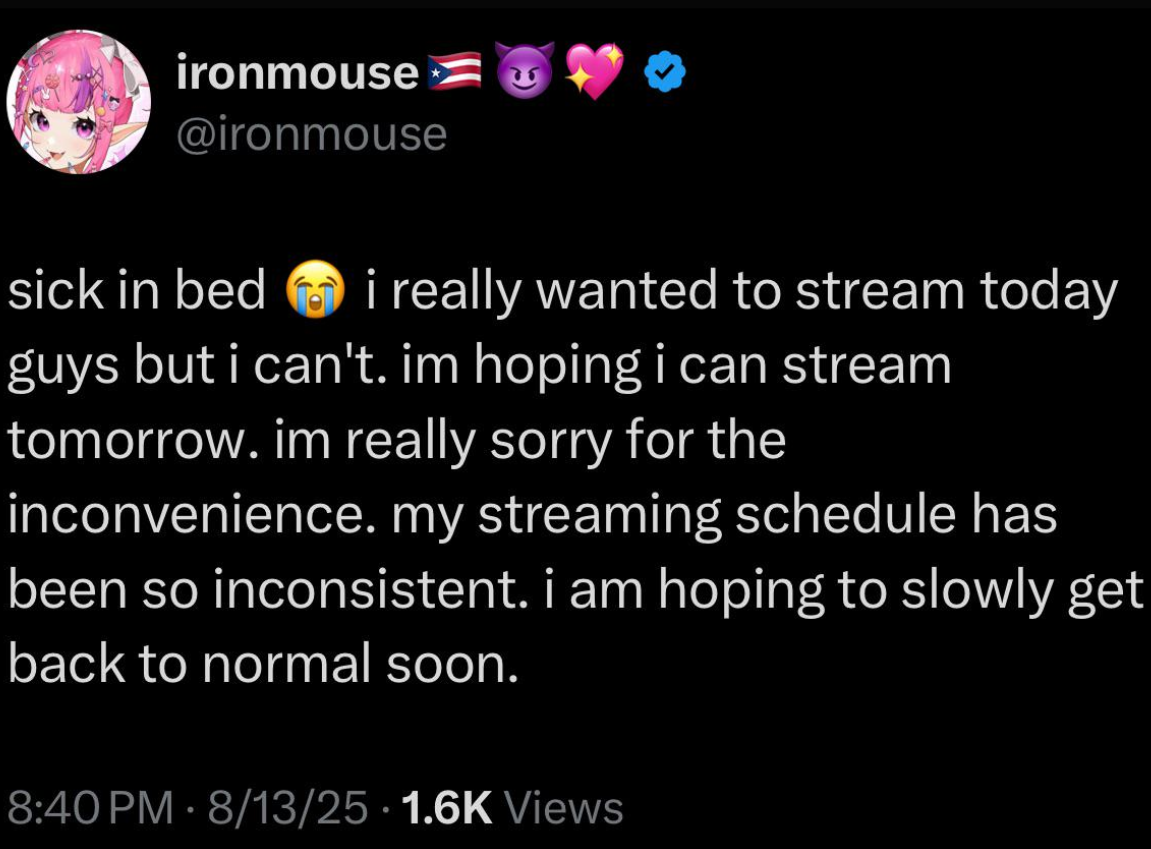Click the Puerto Rico flag emoji

[454, 73]
